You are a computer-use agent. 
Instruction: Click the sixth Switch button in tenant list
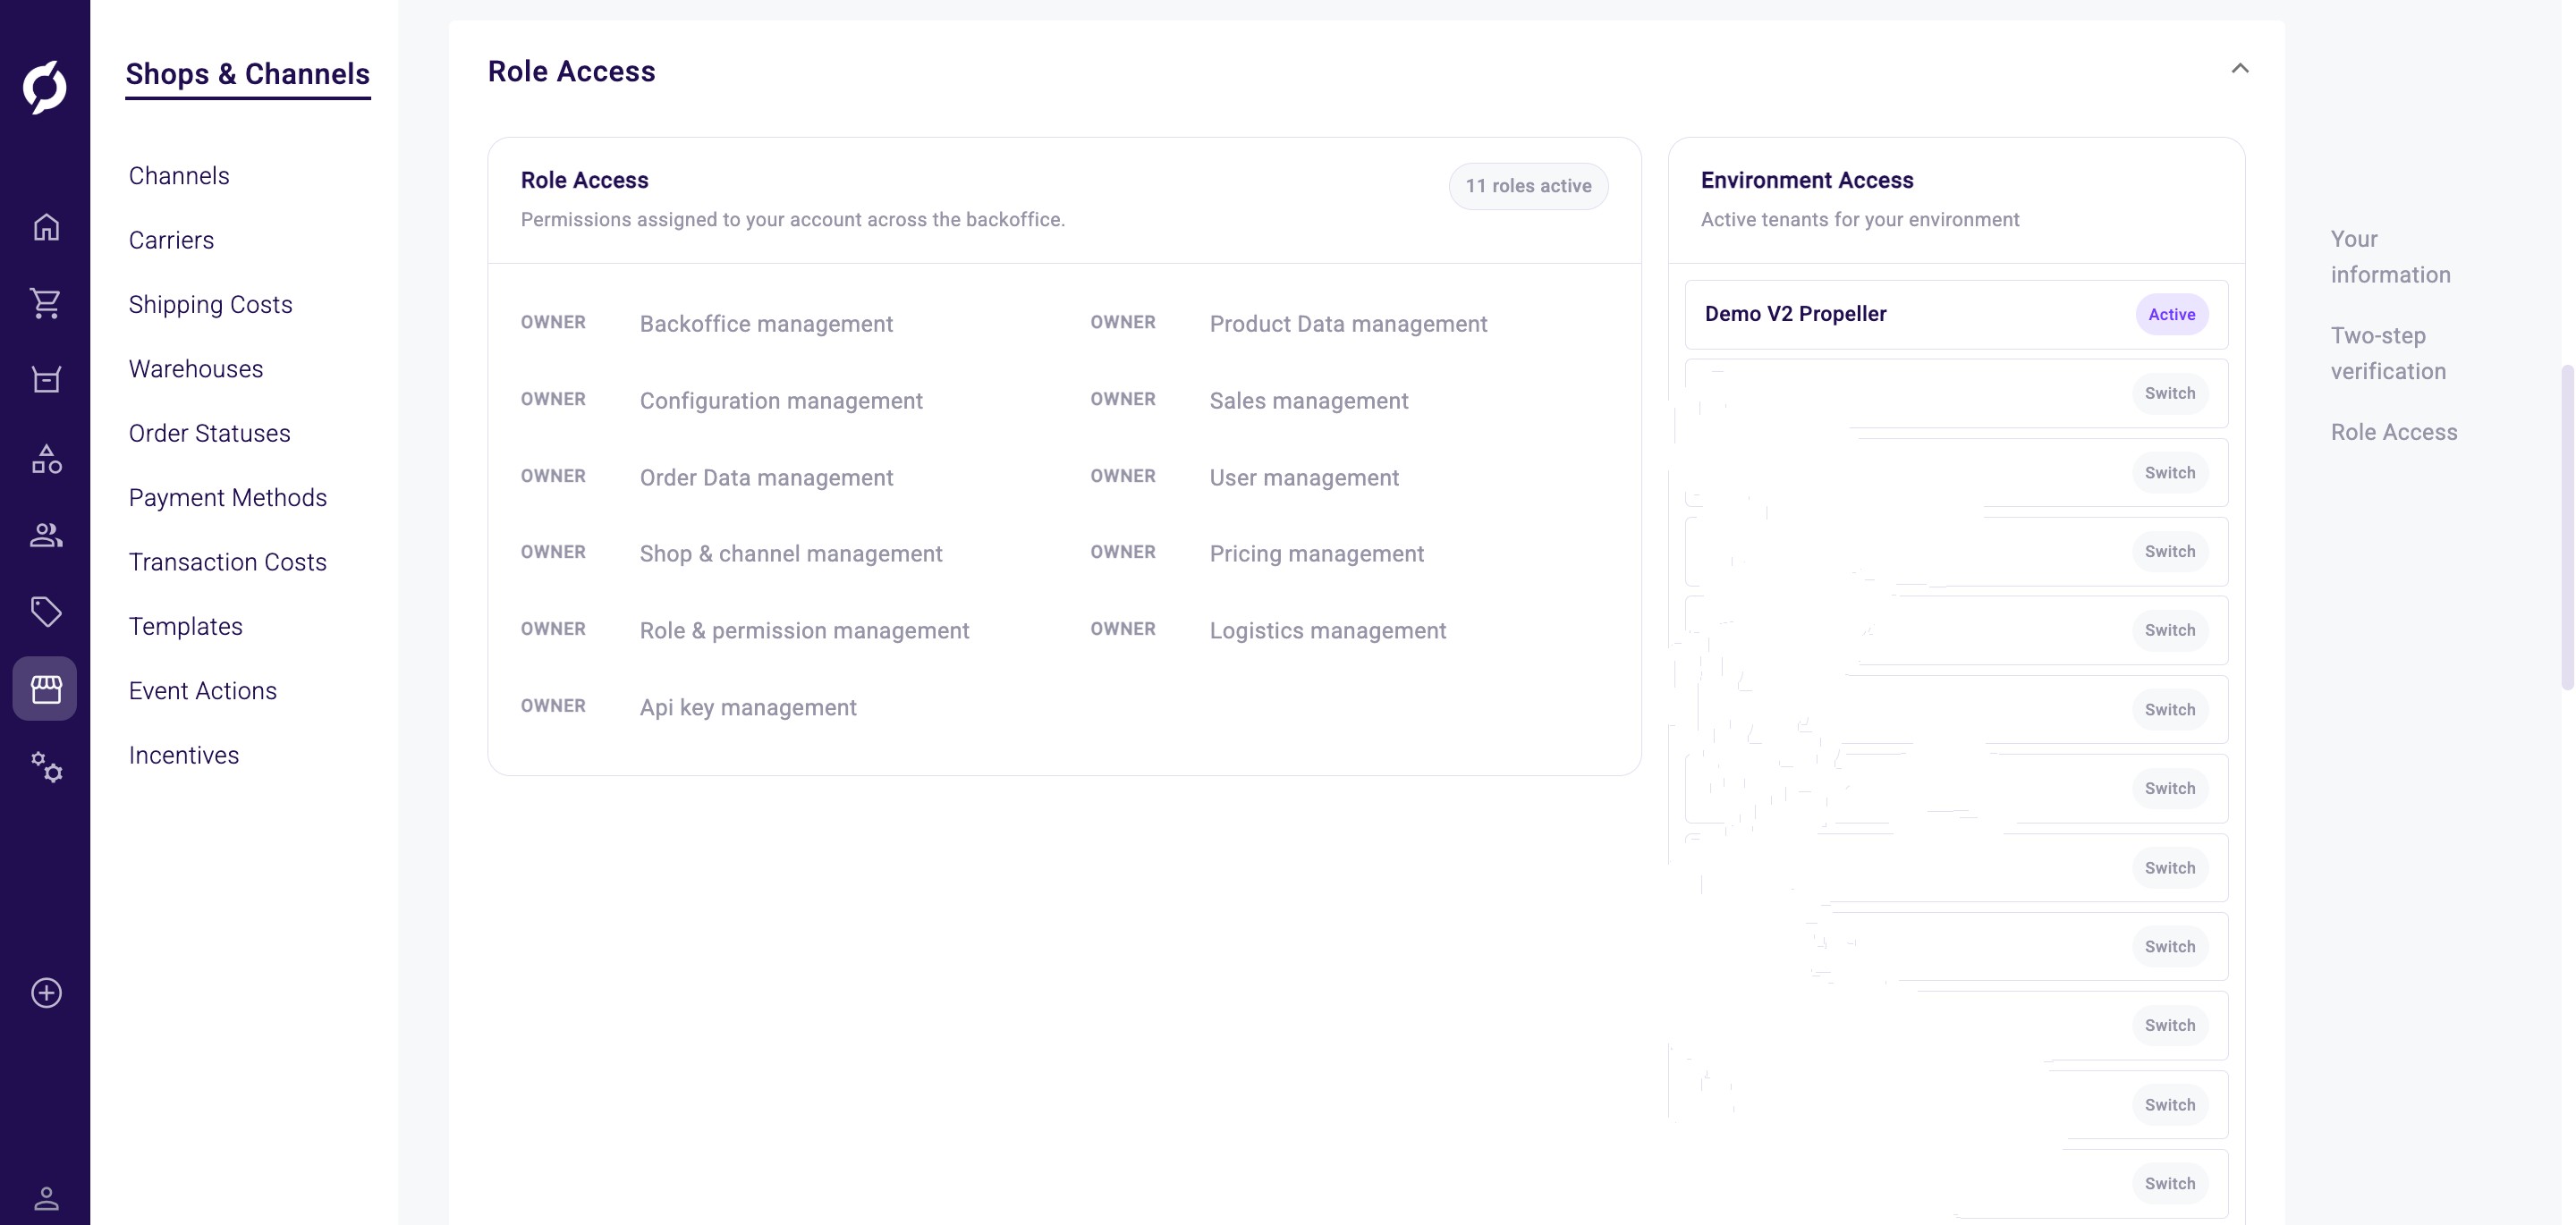click(2170, 788)
